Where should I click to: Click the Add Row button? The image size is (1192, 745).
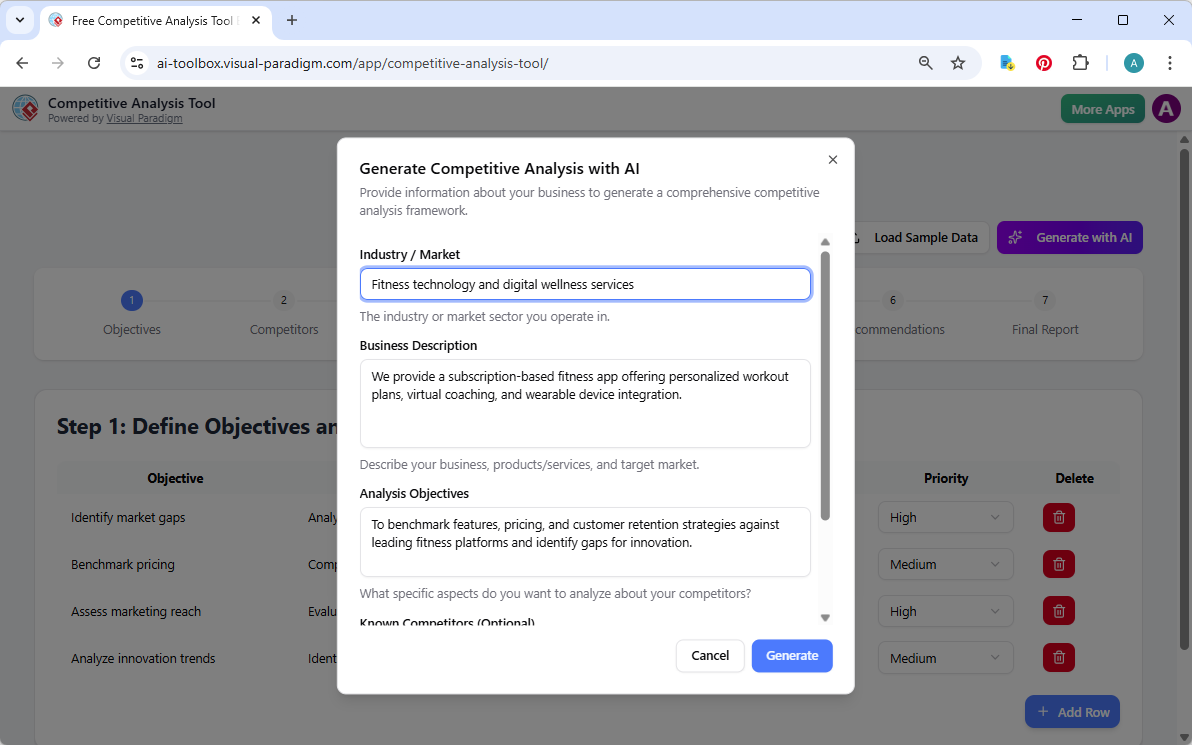pyautogui.click(x=1072, y=711)
